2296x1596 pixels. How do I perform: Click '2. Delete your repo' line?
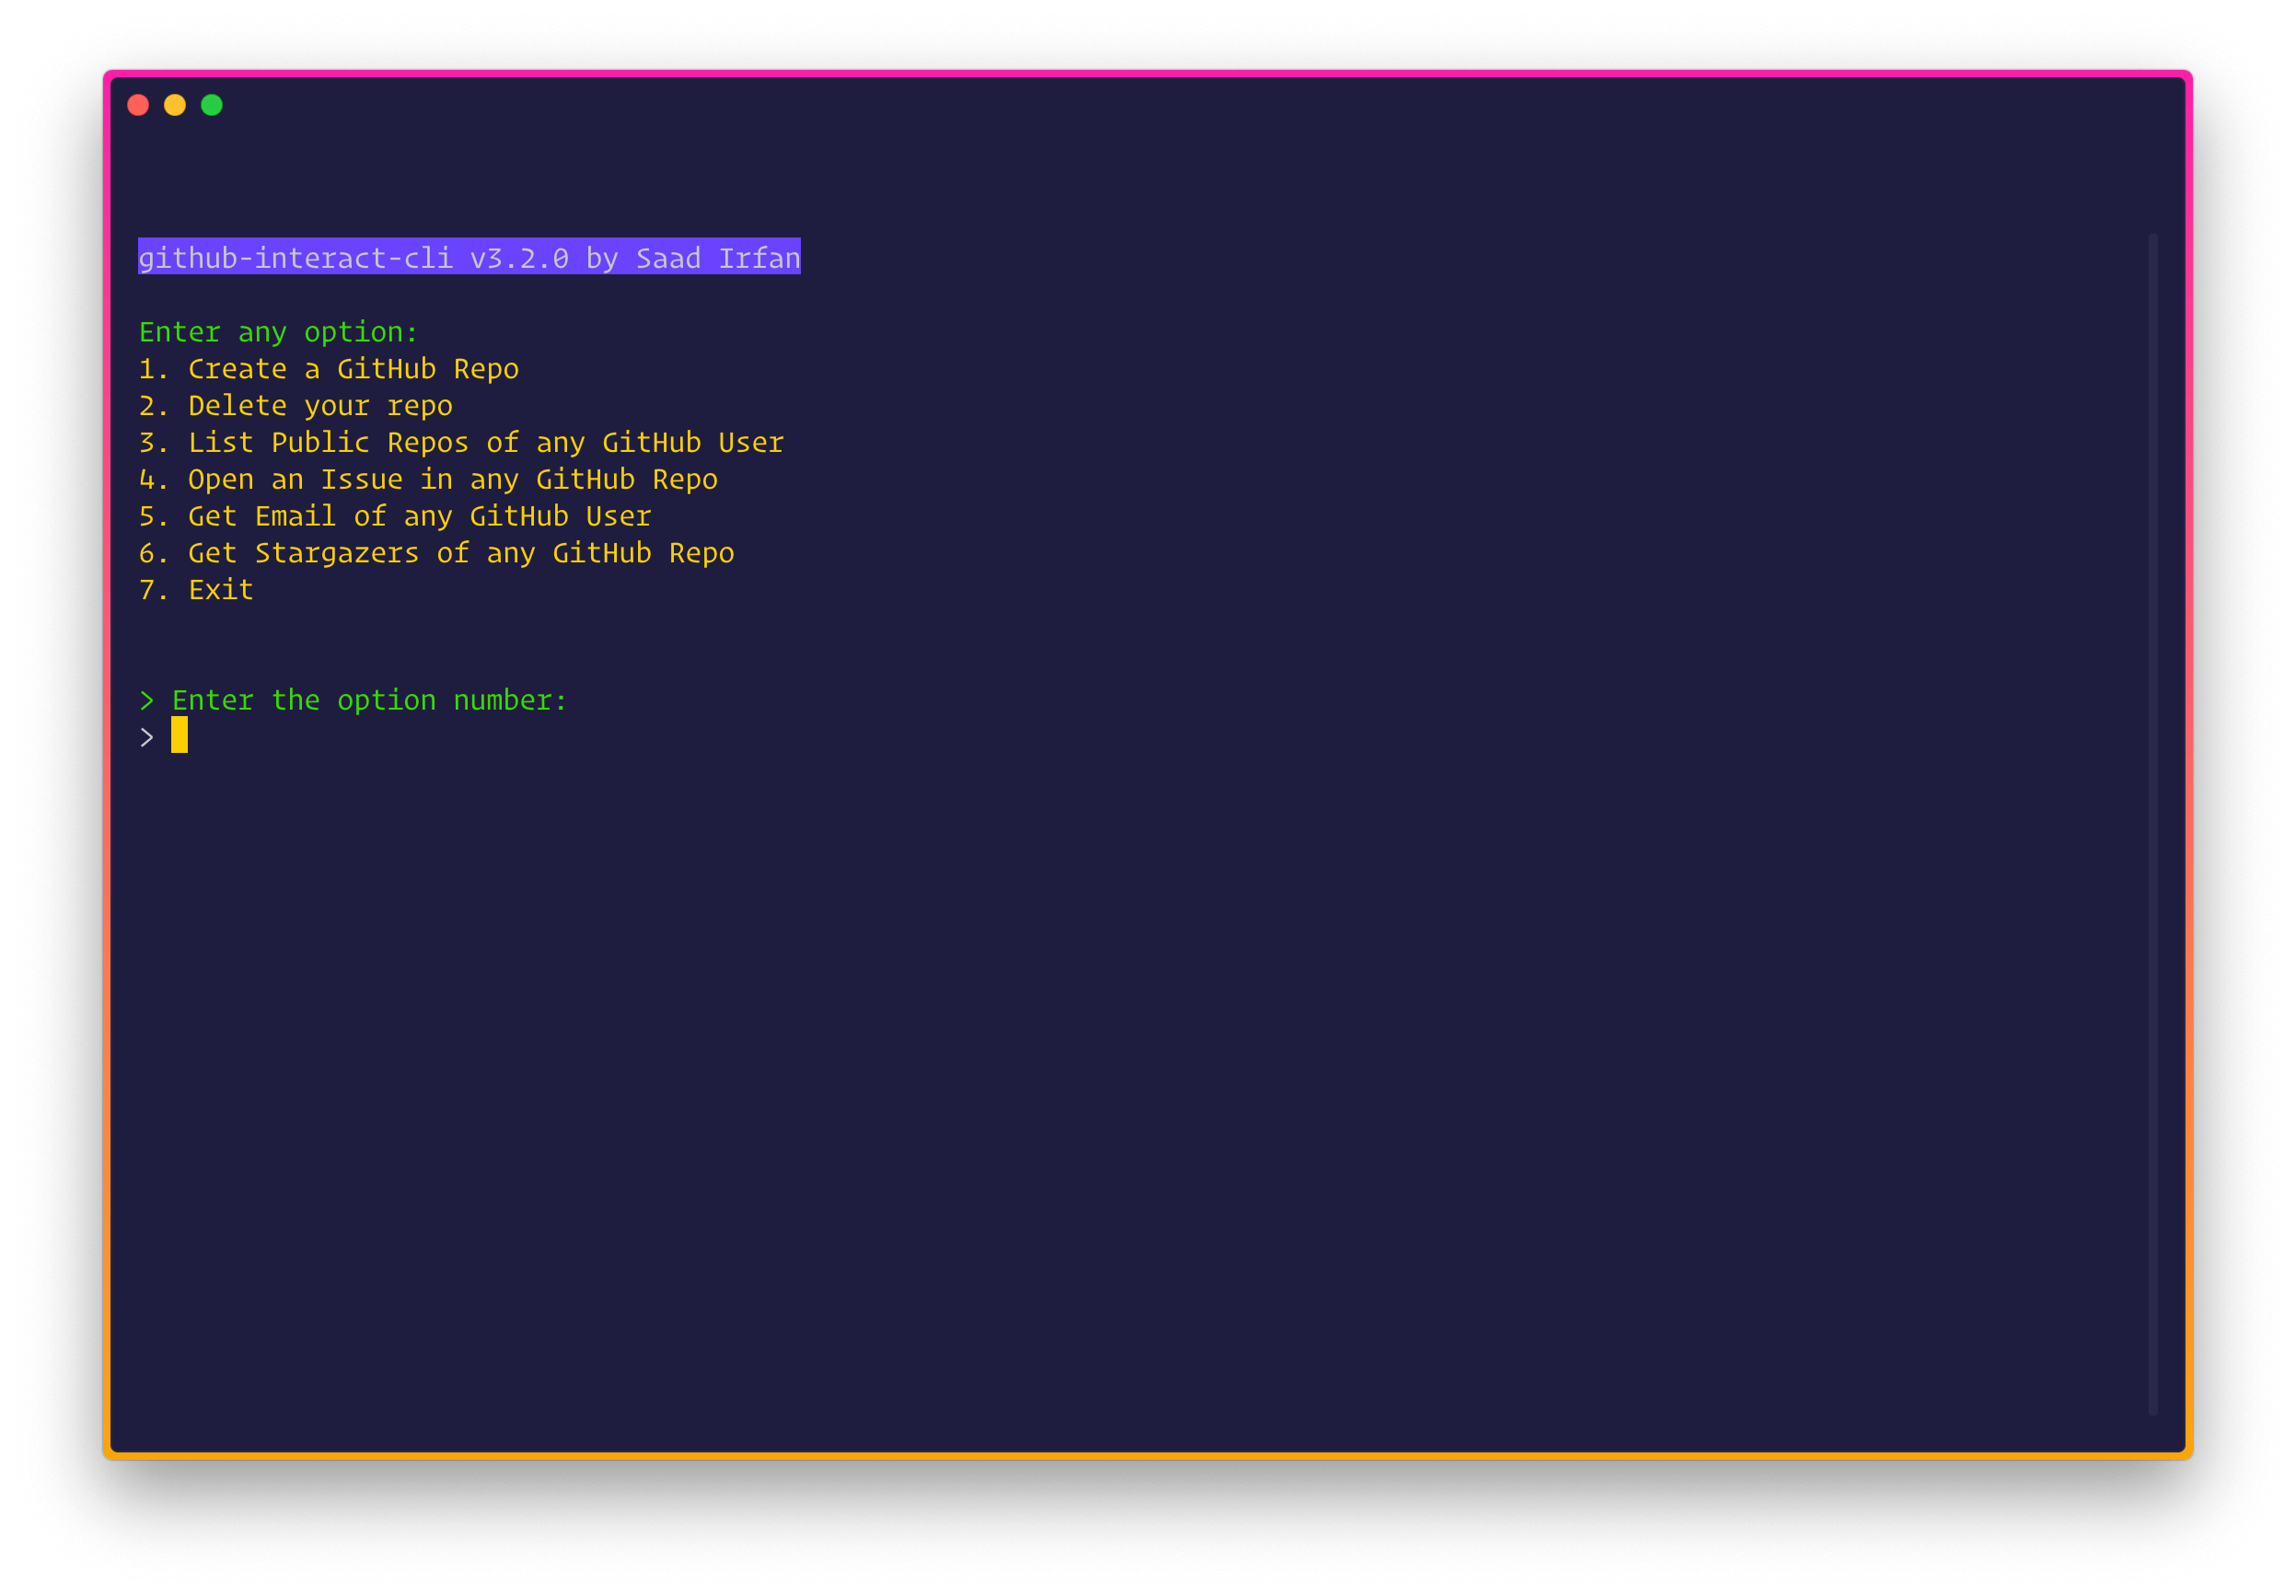(x=295, y=406)
